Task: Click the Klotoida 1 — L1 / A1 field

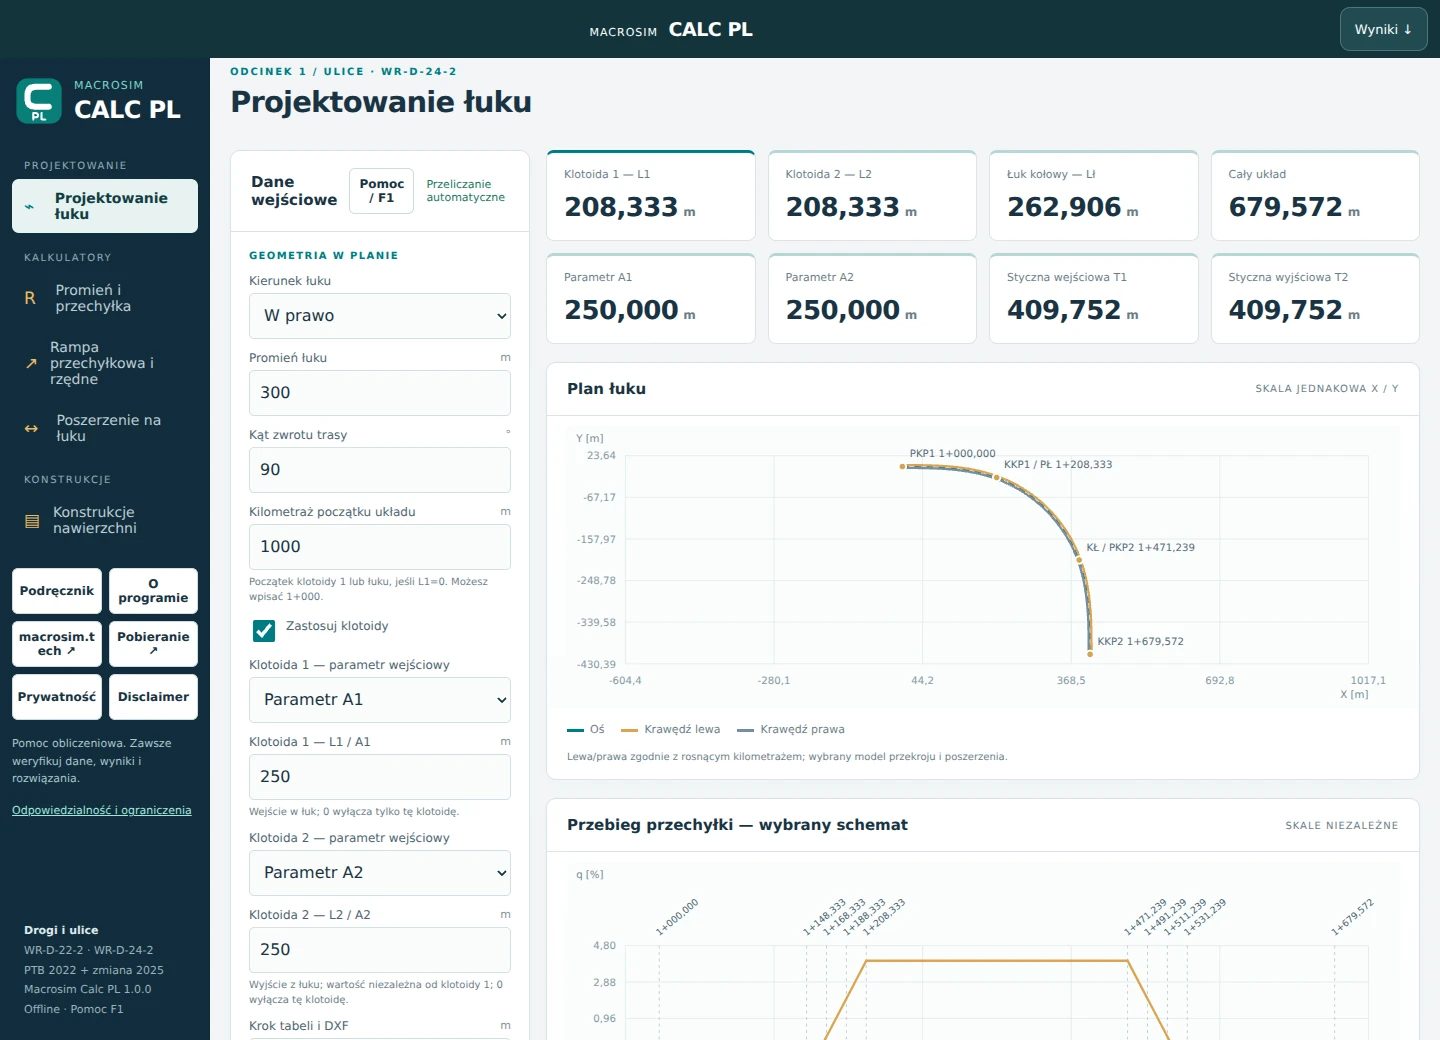Action: (x=380, y=777)
